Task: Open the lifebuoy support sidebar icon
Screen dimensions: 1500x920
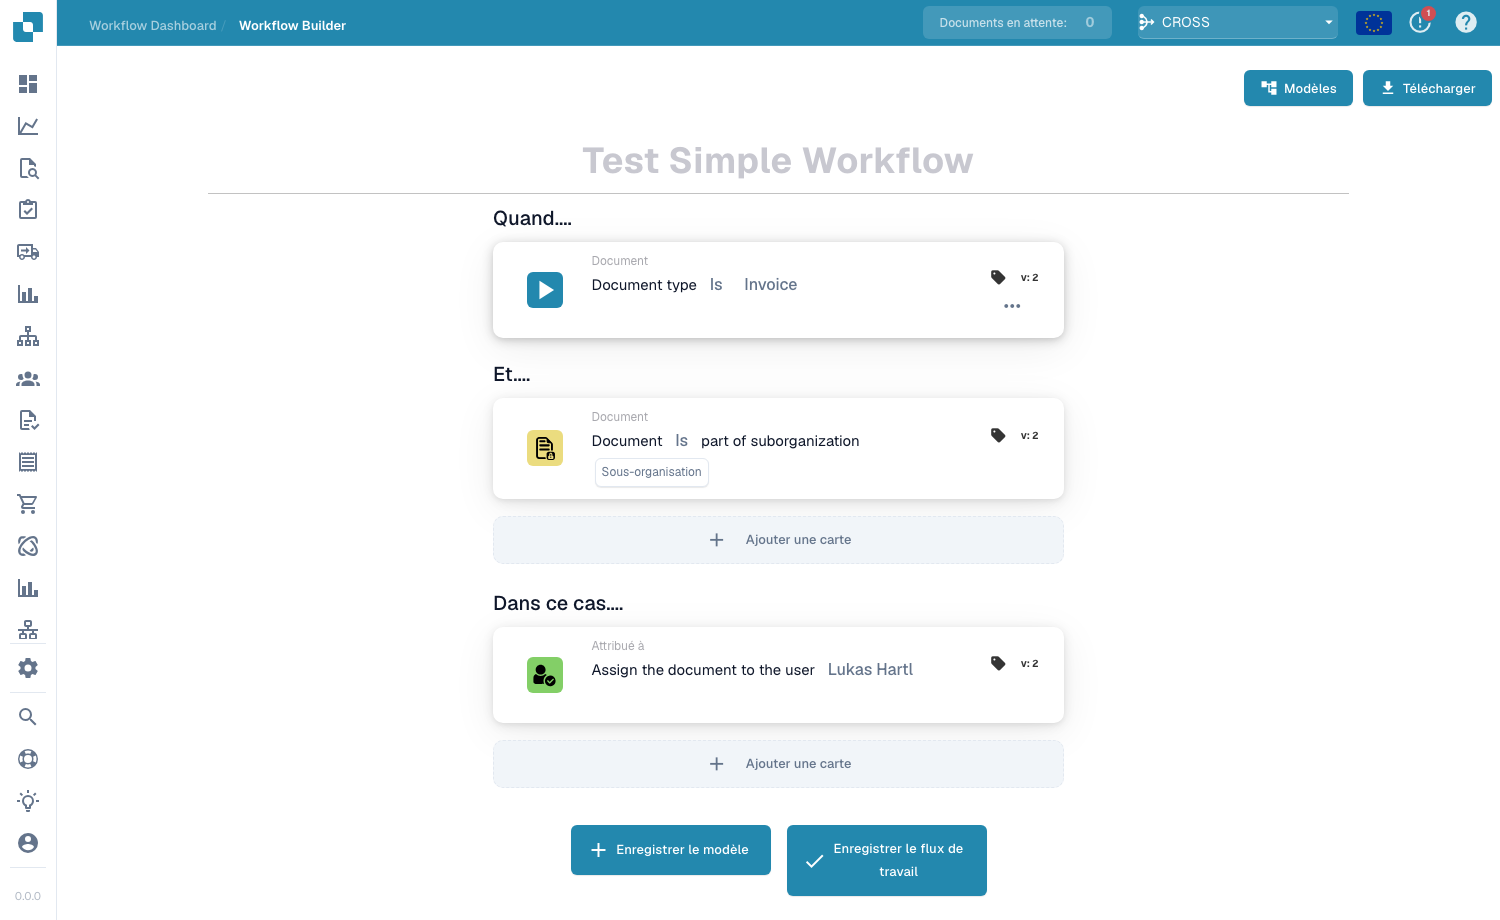Action: (28, 759)
